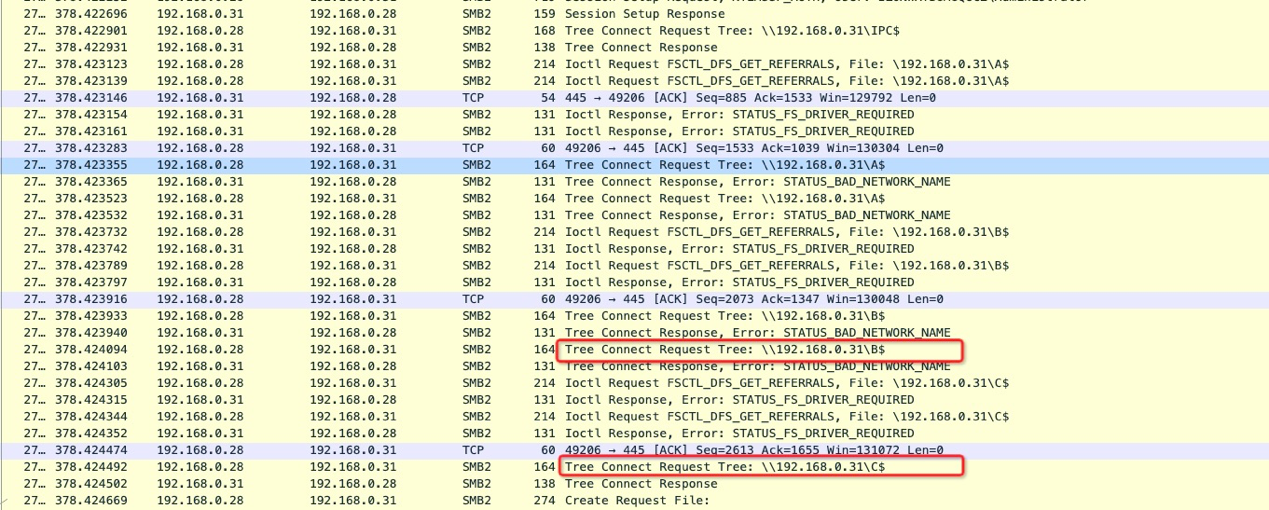Click the Ioctl Request for B$ at 378.423732
This screenshot has width=1269, height=510.
[634, 232]
